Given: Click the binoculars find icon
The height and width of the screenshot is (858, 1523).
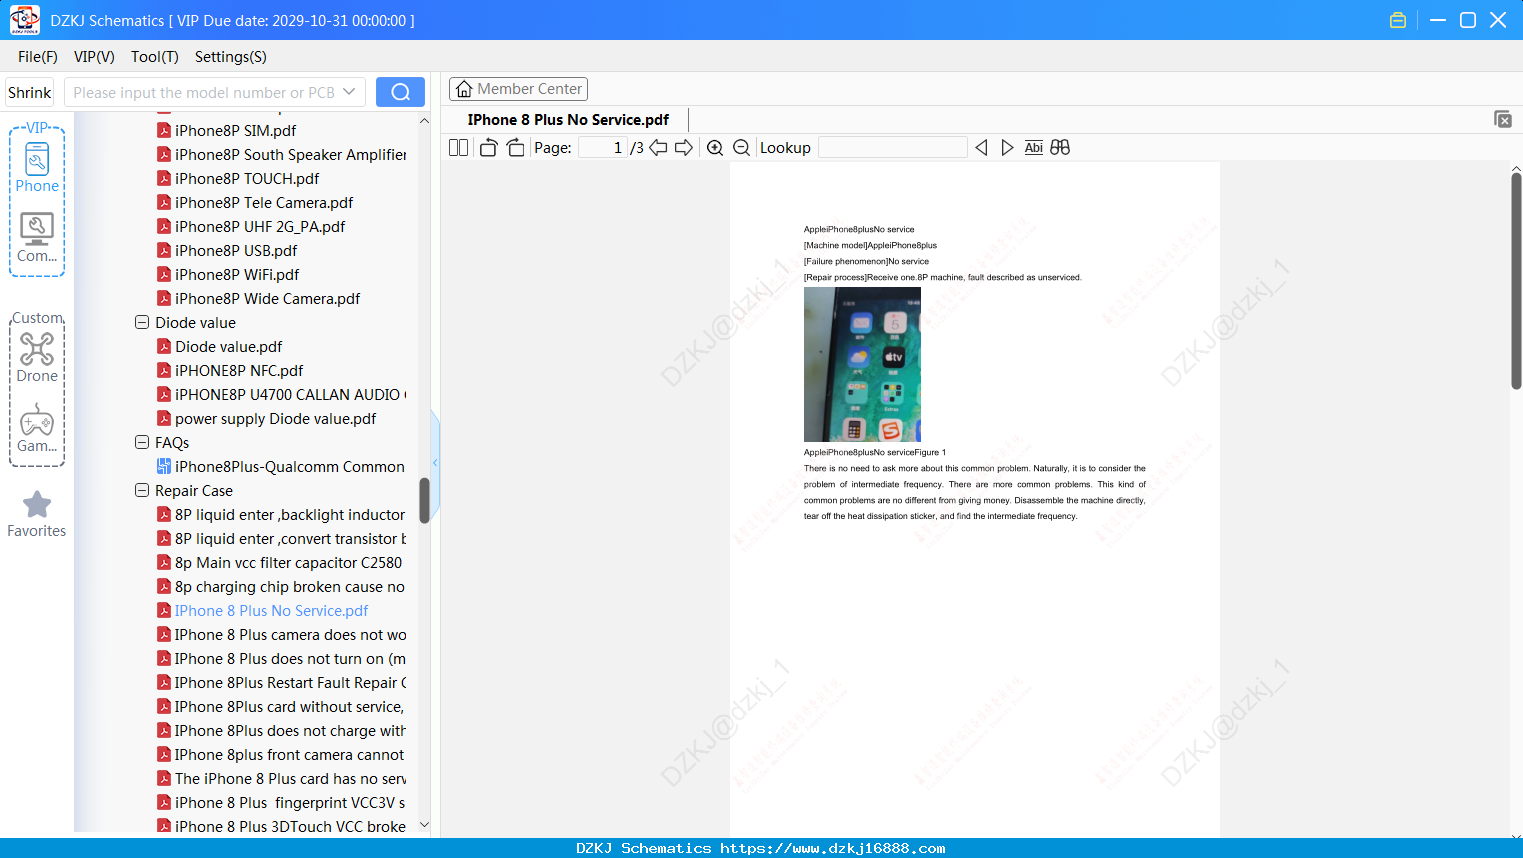Looking at the screenshot, I should (x=1060, y=148).
